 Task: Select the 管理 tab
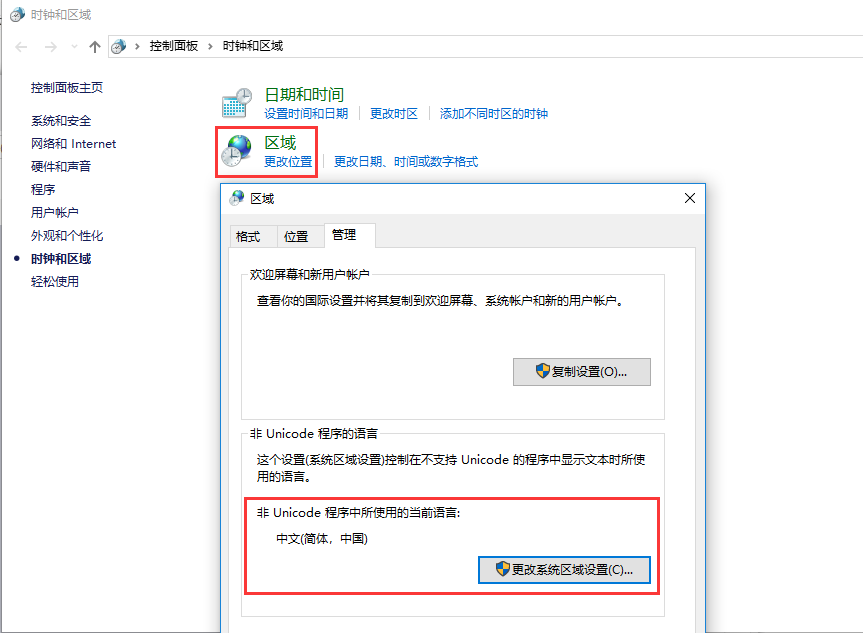[350, 236]
